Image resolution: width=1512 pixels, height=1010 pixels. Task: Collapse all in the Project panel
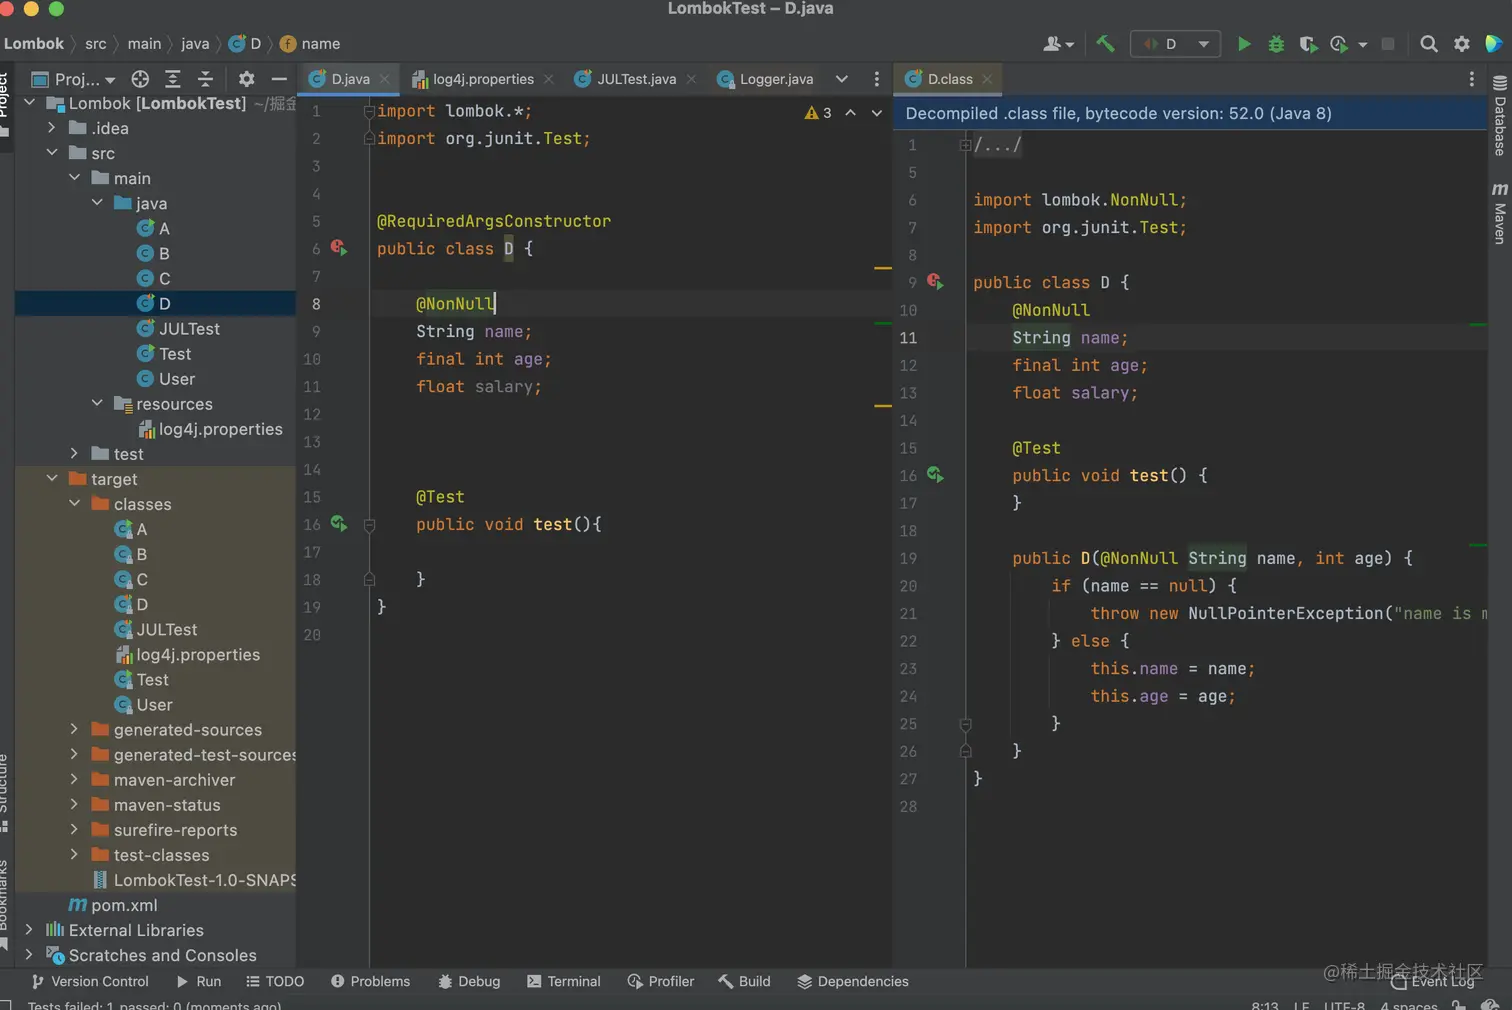pos(205,79)
